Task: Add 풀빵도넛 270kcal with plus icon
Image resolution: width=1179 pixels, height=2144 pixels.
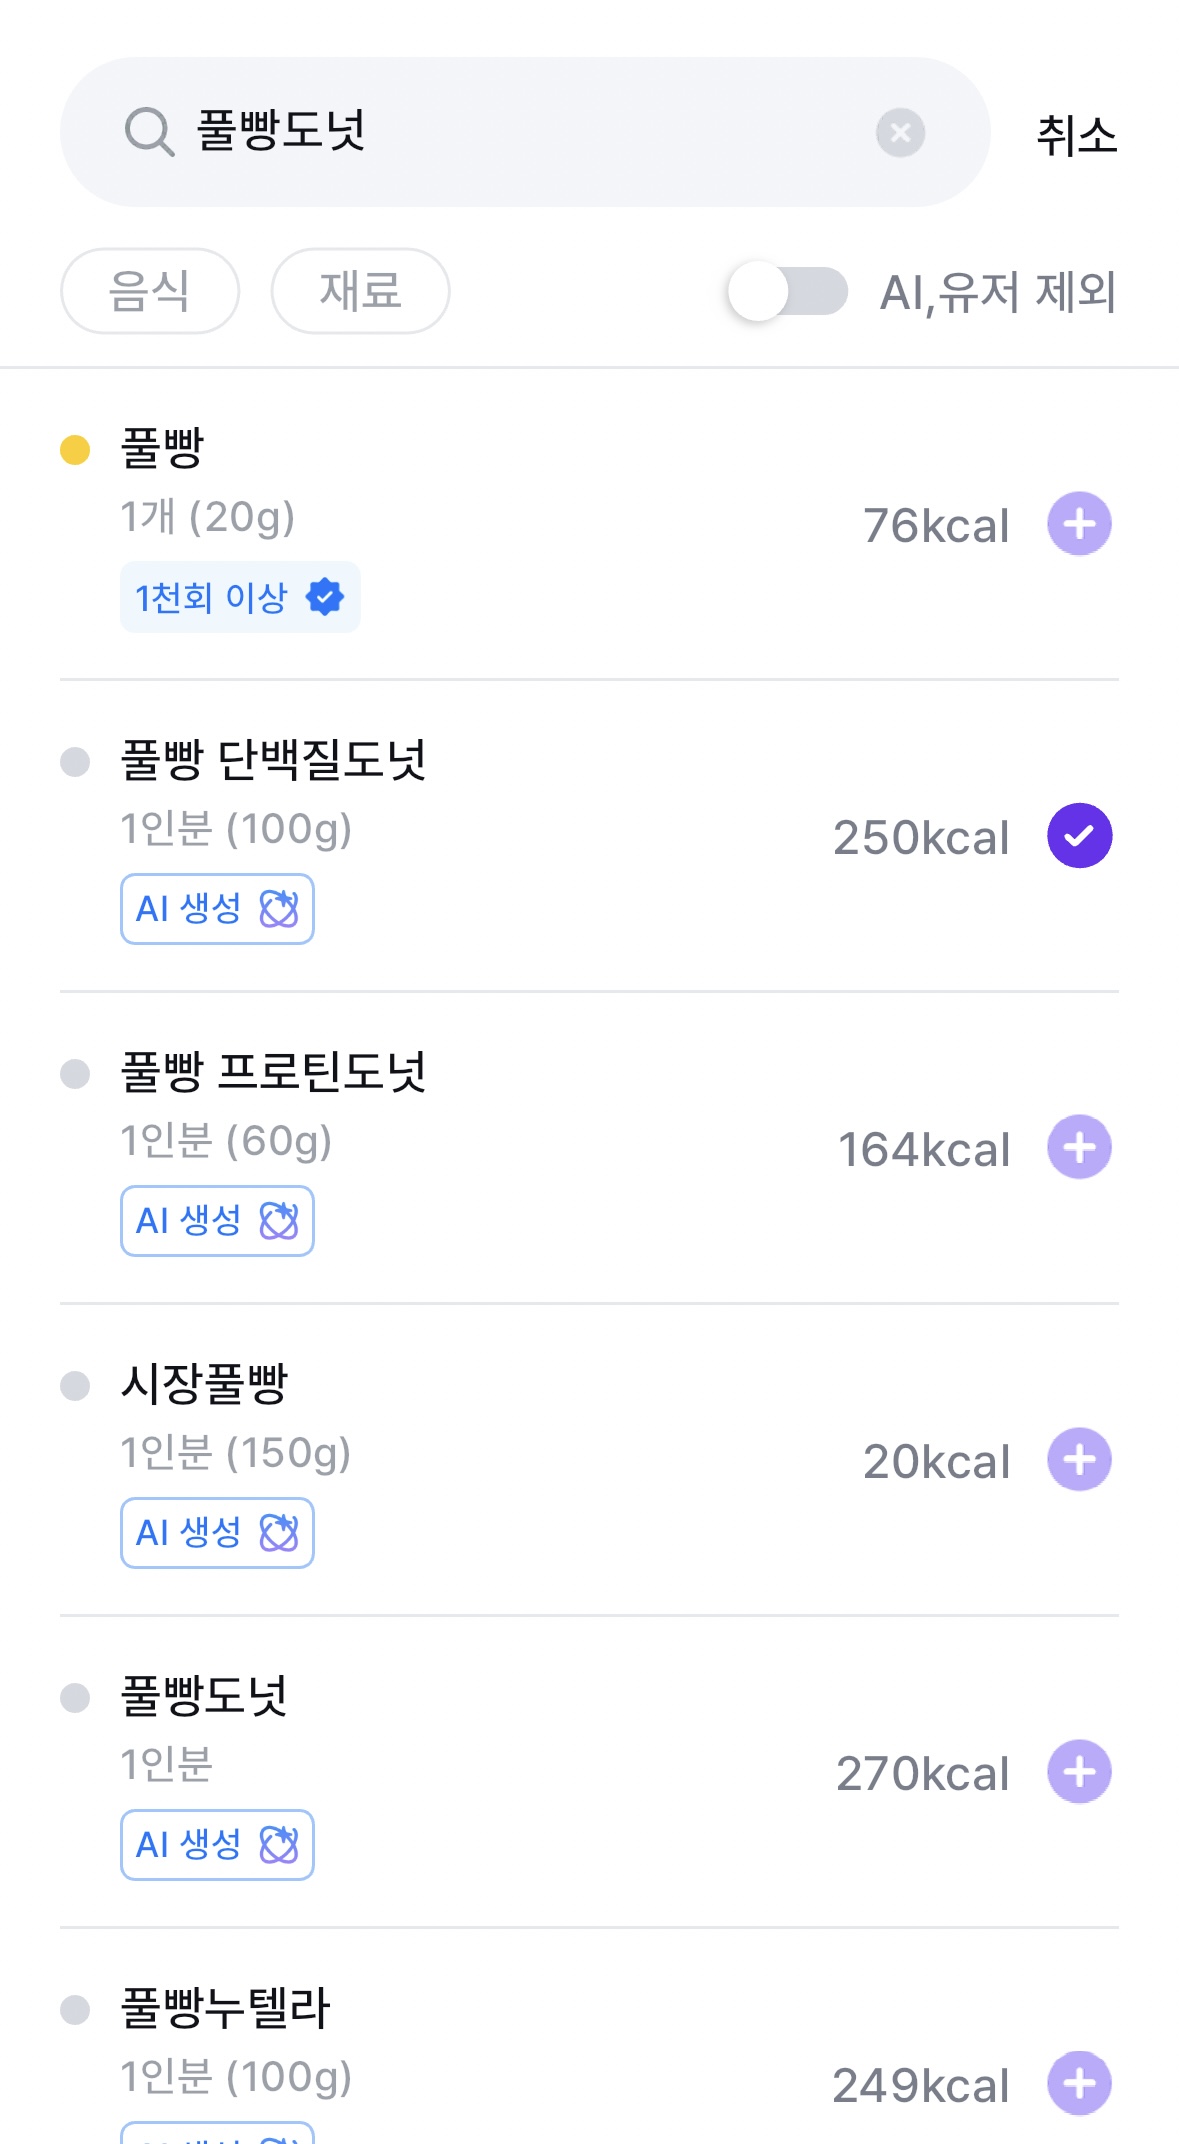Action: (x=1079, y=1771)
